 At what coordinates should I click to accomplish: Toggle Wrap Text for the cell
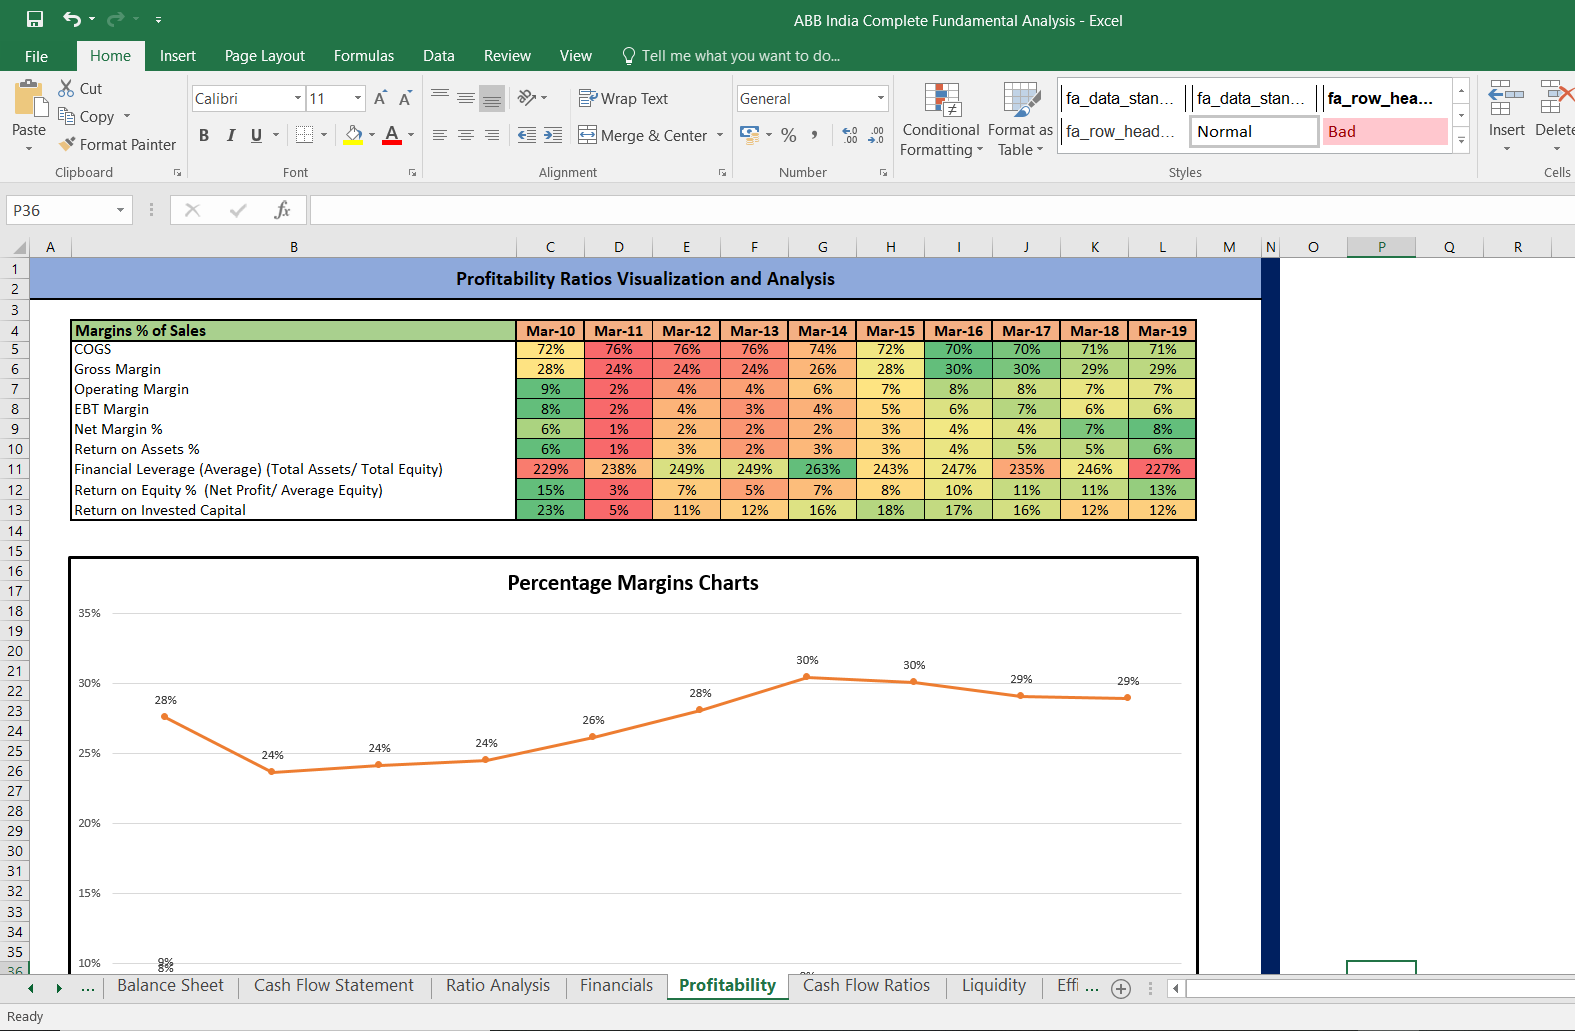tap(623, 98)
